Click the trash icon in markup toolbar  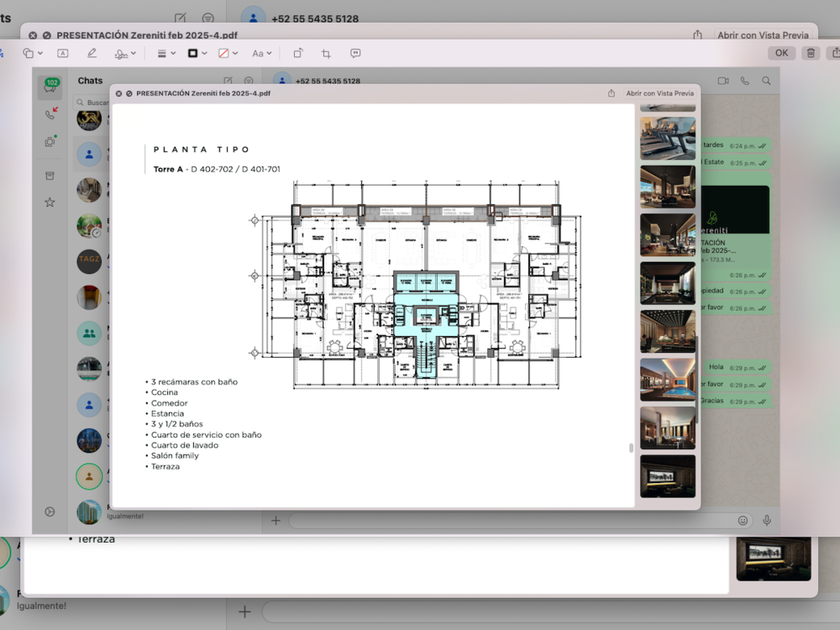pos(811,53)
